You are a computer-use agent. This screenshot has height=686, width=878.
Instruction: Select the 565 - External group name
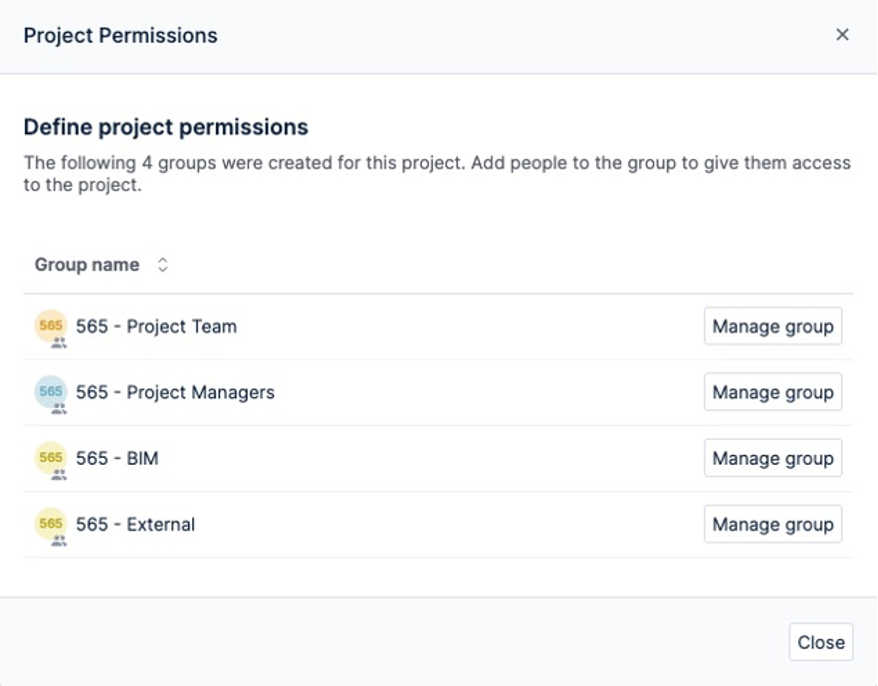[x=135, y=524]
